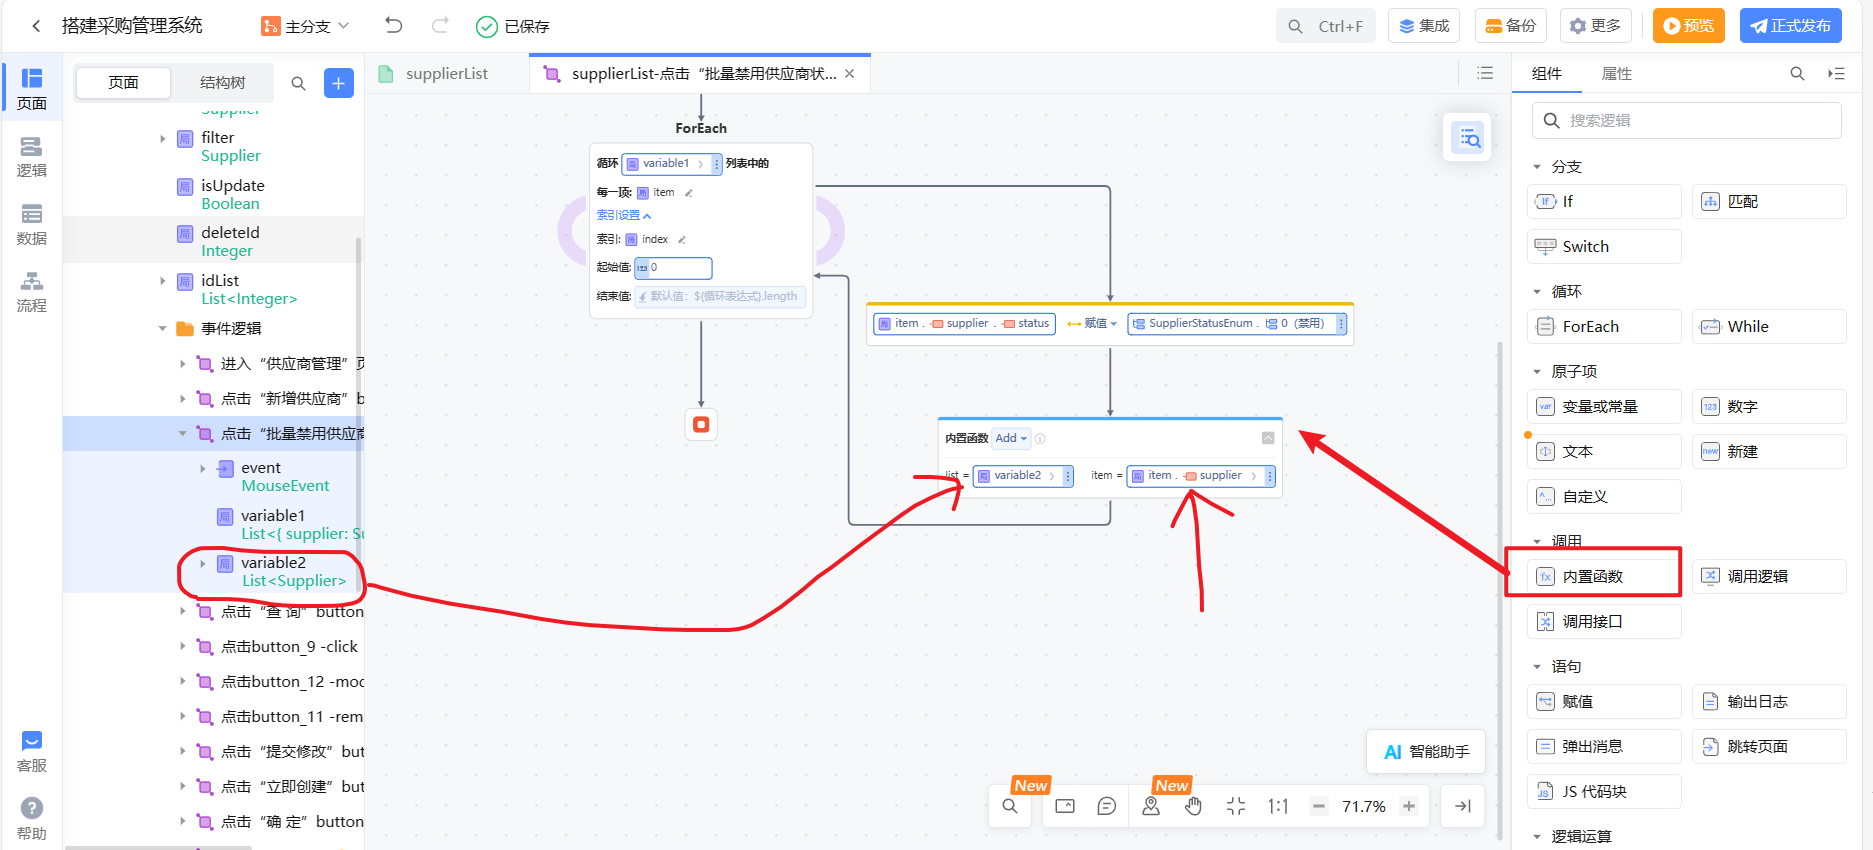Click the canvas search-logic floating icon
Screen dimensions: 1873x850
[1469, 138]
